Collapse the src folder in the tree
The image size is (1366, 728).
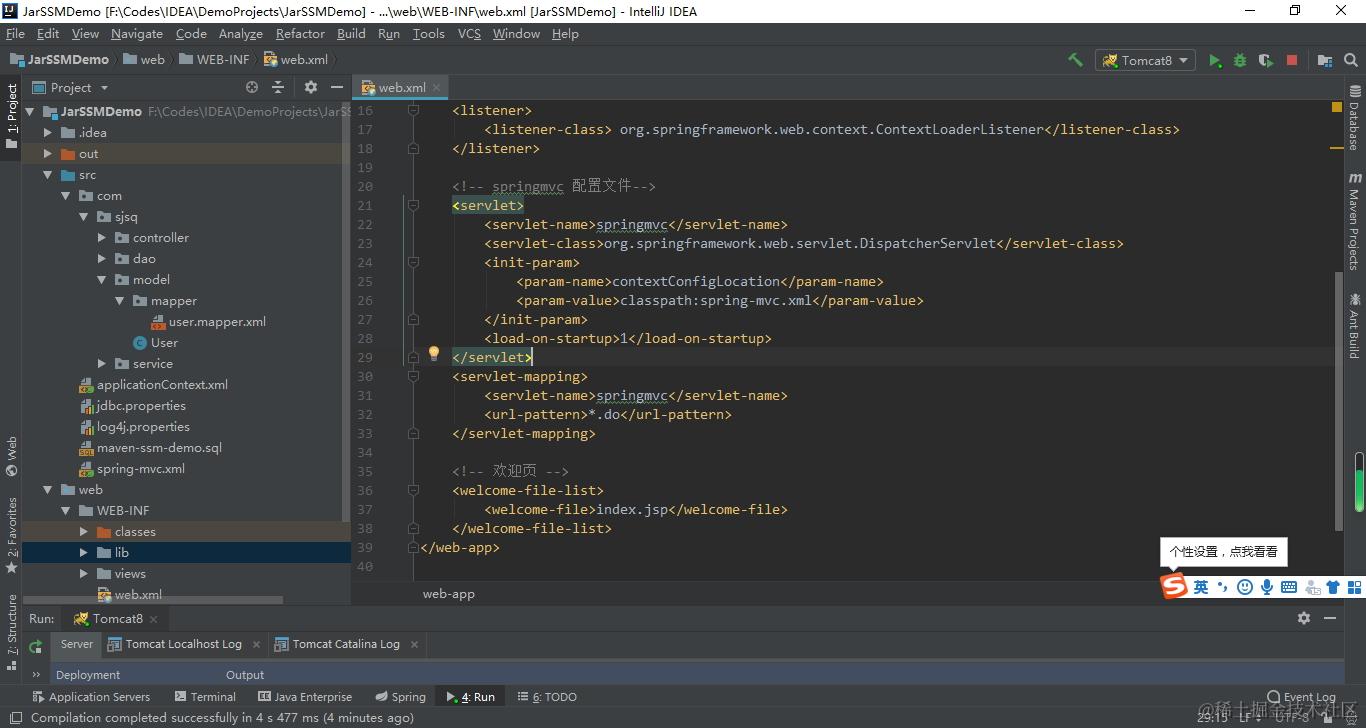pyautogui.click(x=47, y=175)
